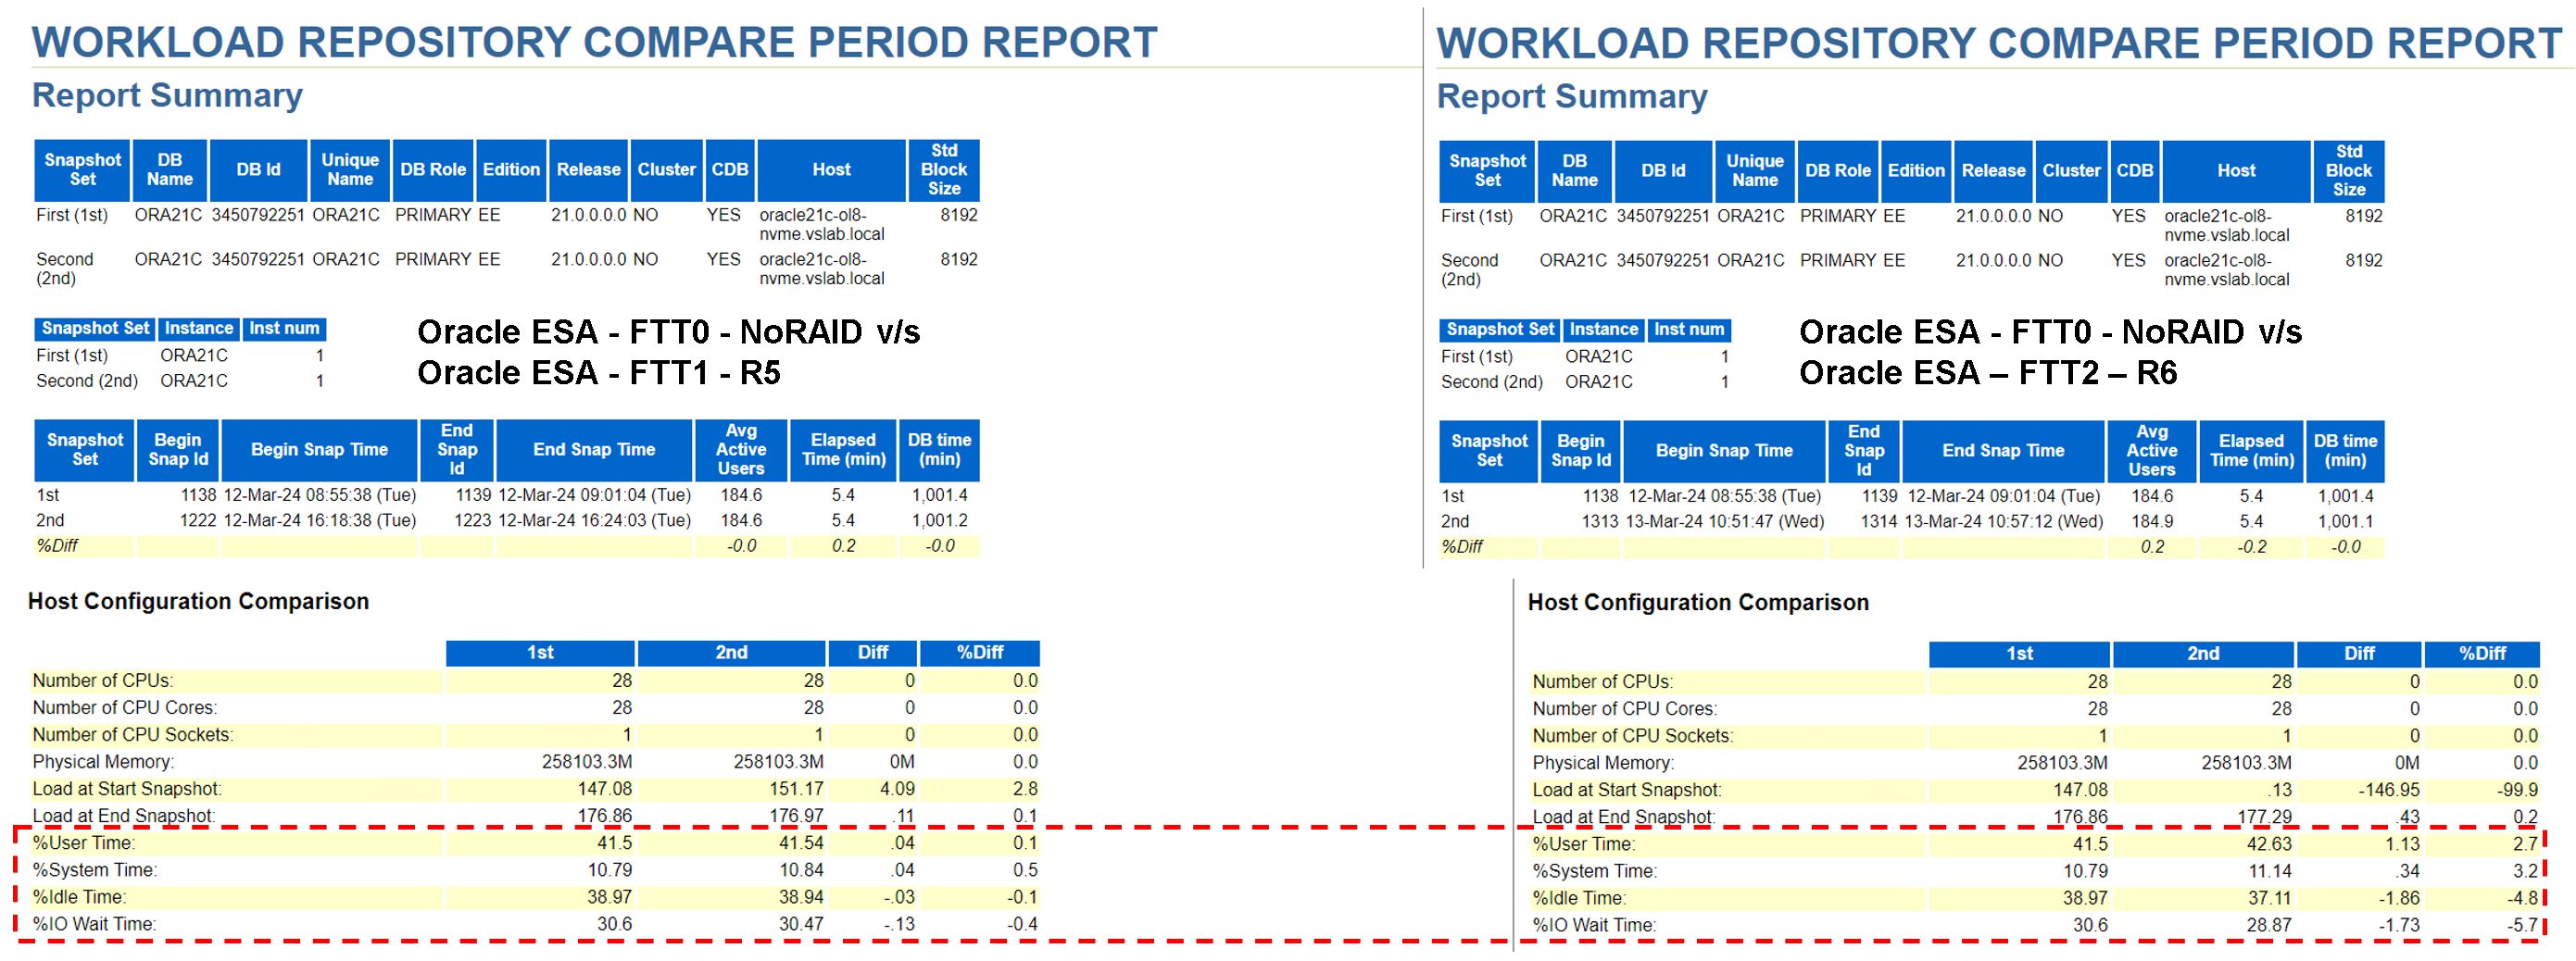
Task: Select the 11.14 %System Time value
Action: [2269, 871]
